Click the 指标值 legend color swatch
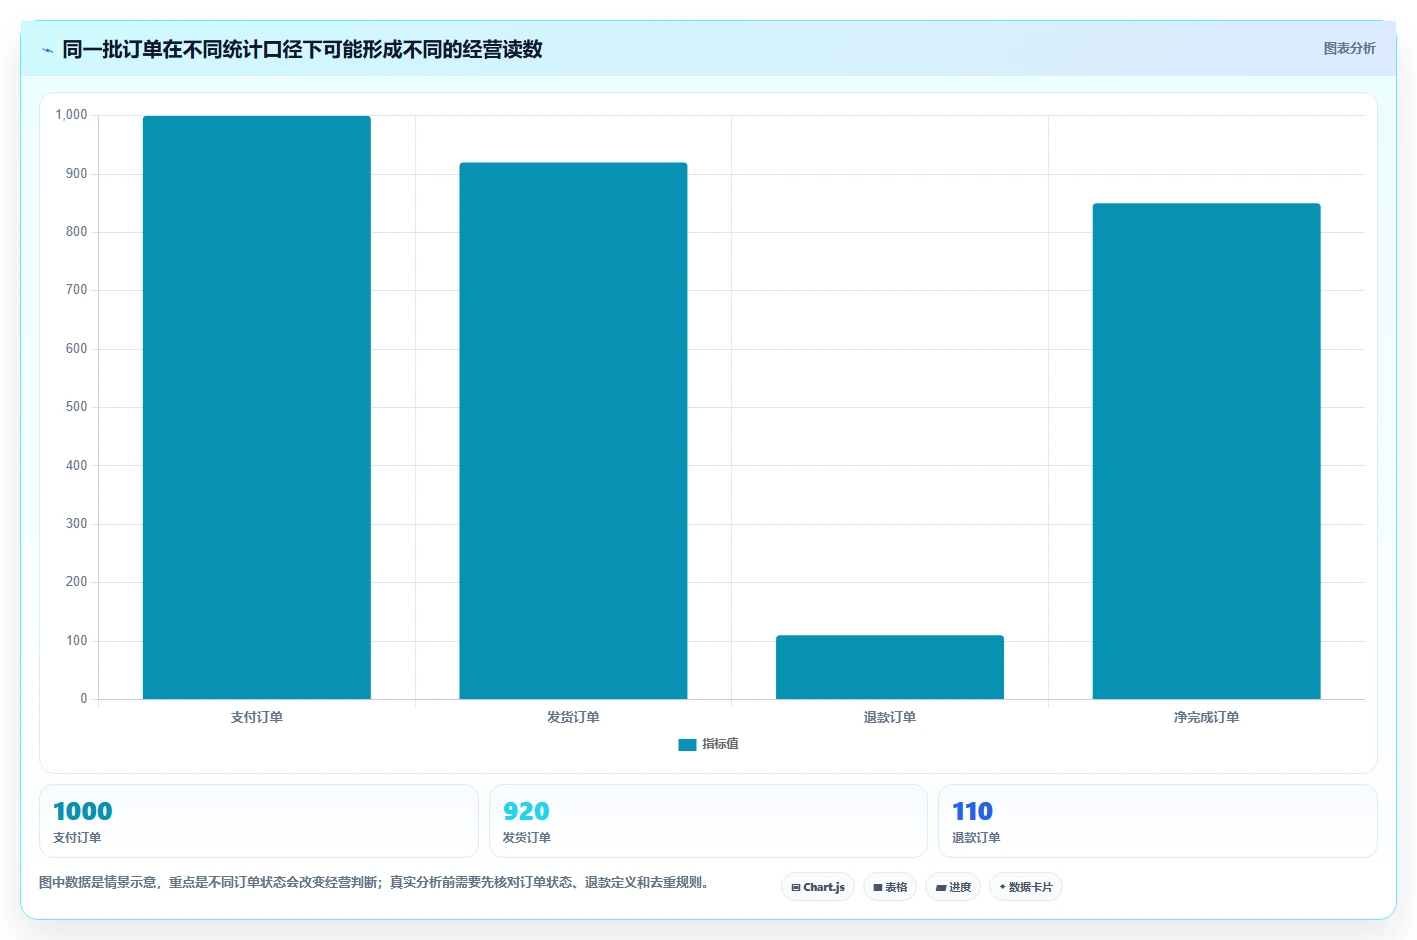Viewport: 1417px width, 940px height. coord(687,745)
